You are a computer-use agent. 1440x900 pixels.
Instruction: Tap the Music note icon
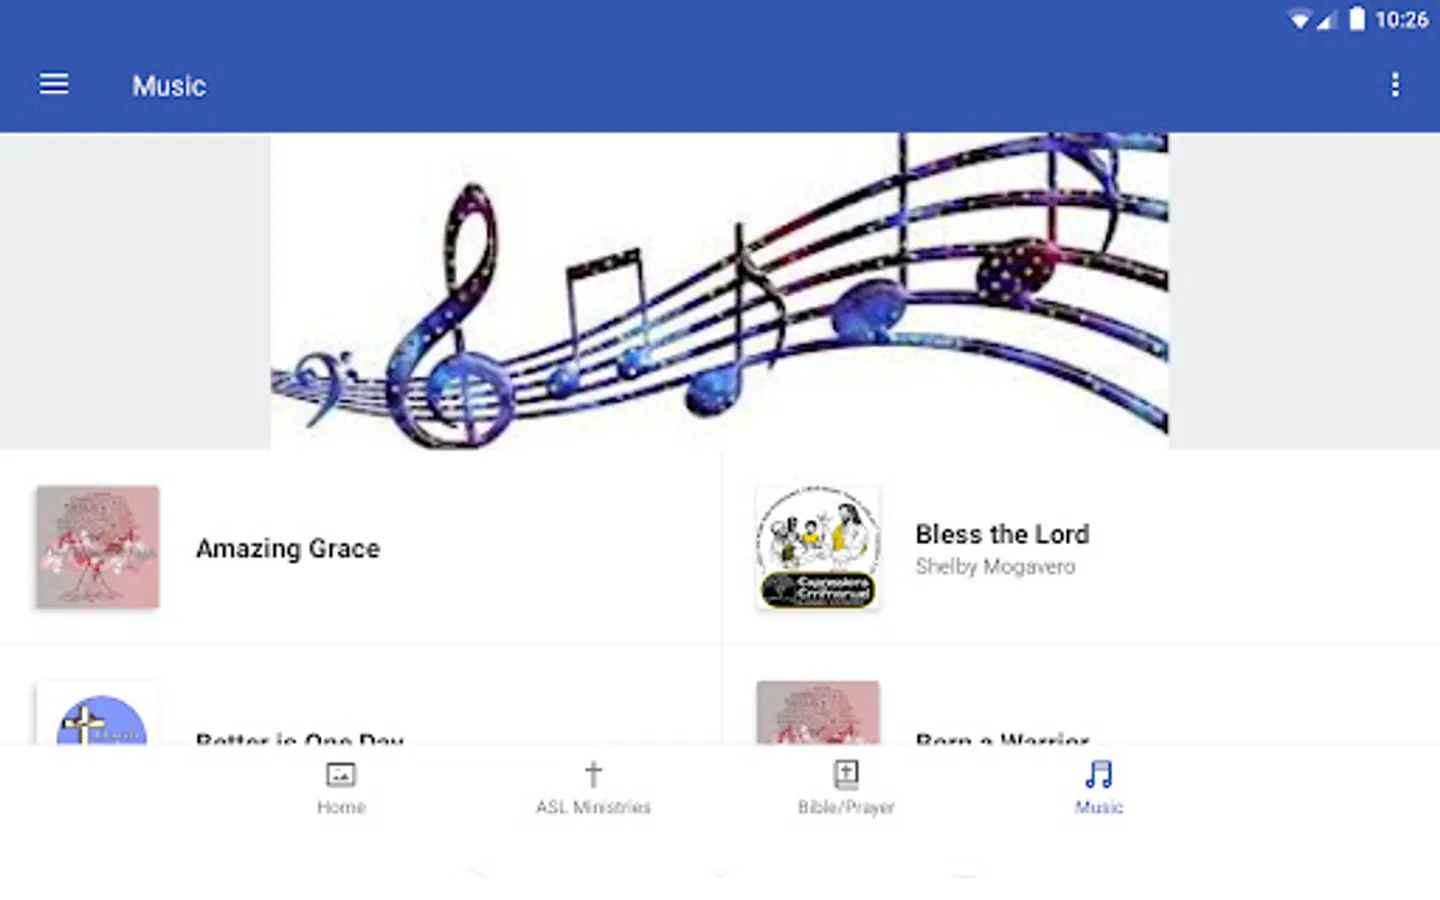click(x=1099, y=774)
